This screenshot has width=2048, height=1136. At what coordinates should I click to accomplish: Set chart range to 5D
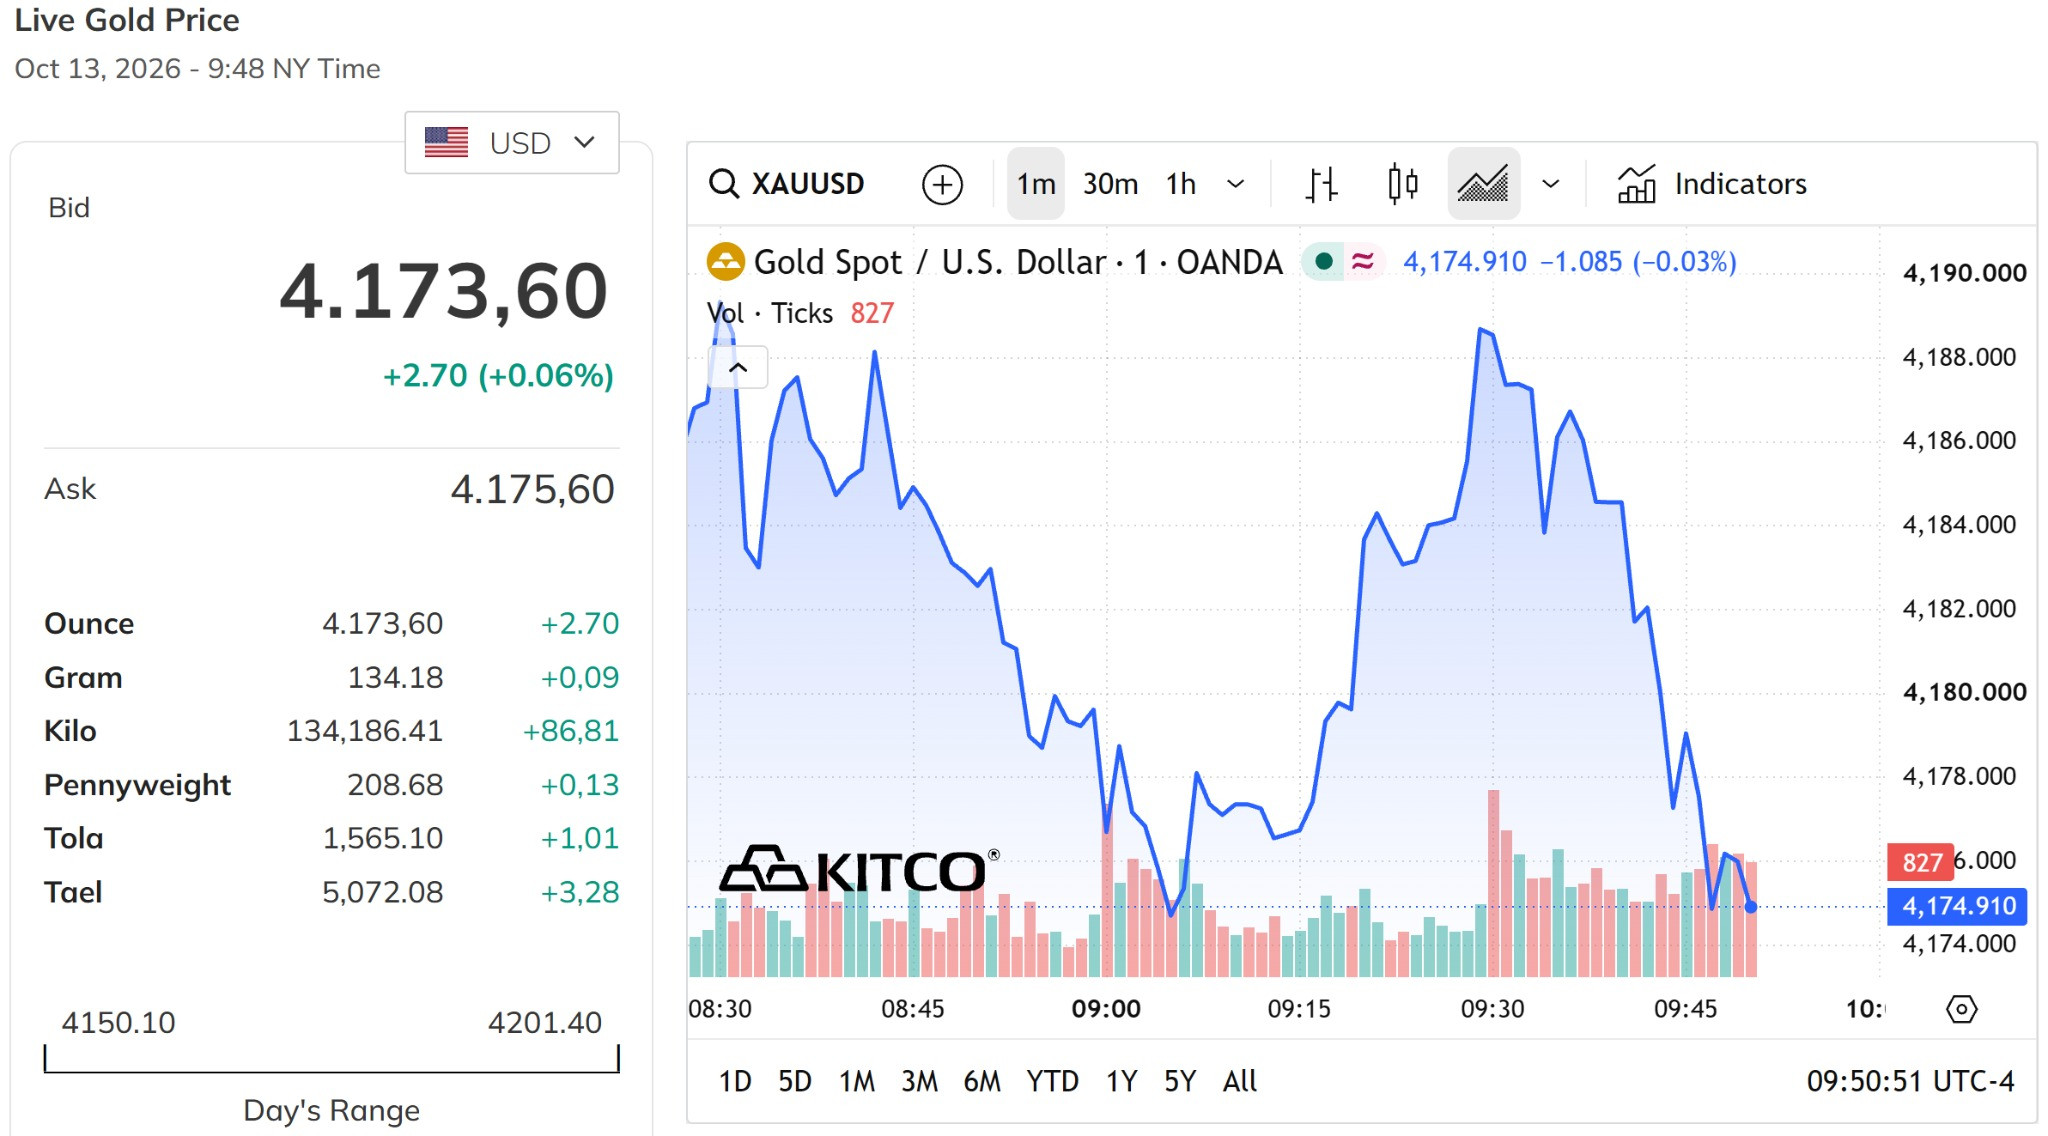[x=795, y=1081]
